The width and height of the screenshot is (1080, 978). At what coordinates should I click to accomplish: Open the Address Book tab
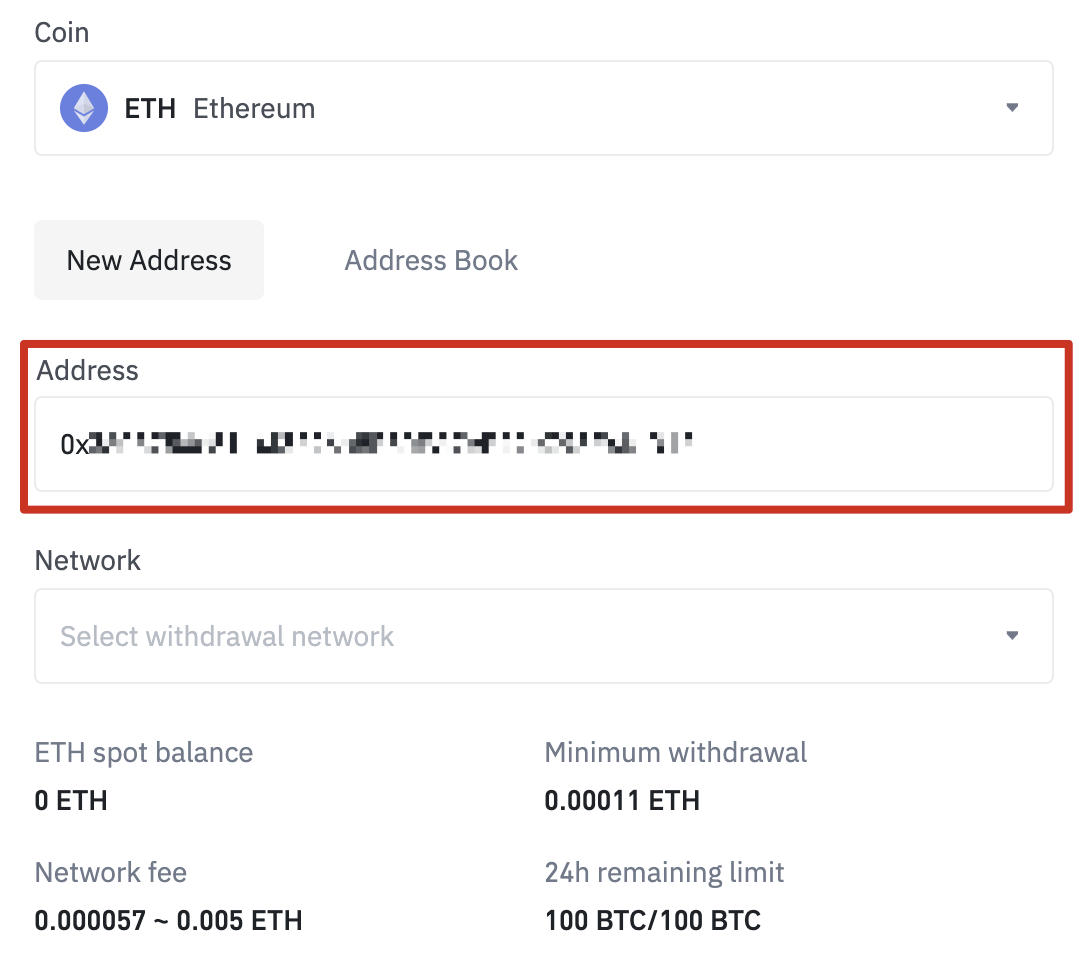click(431, 261)
